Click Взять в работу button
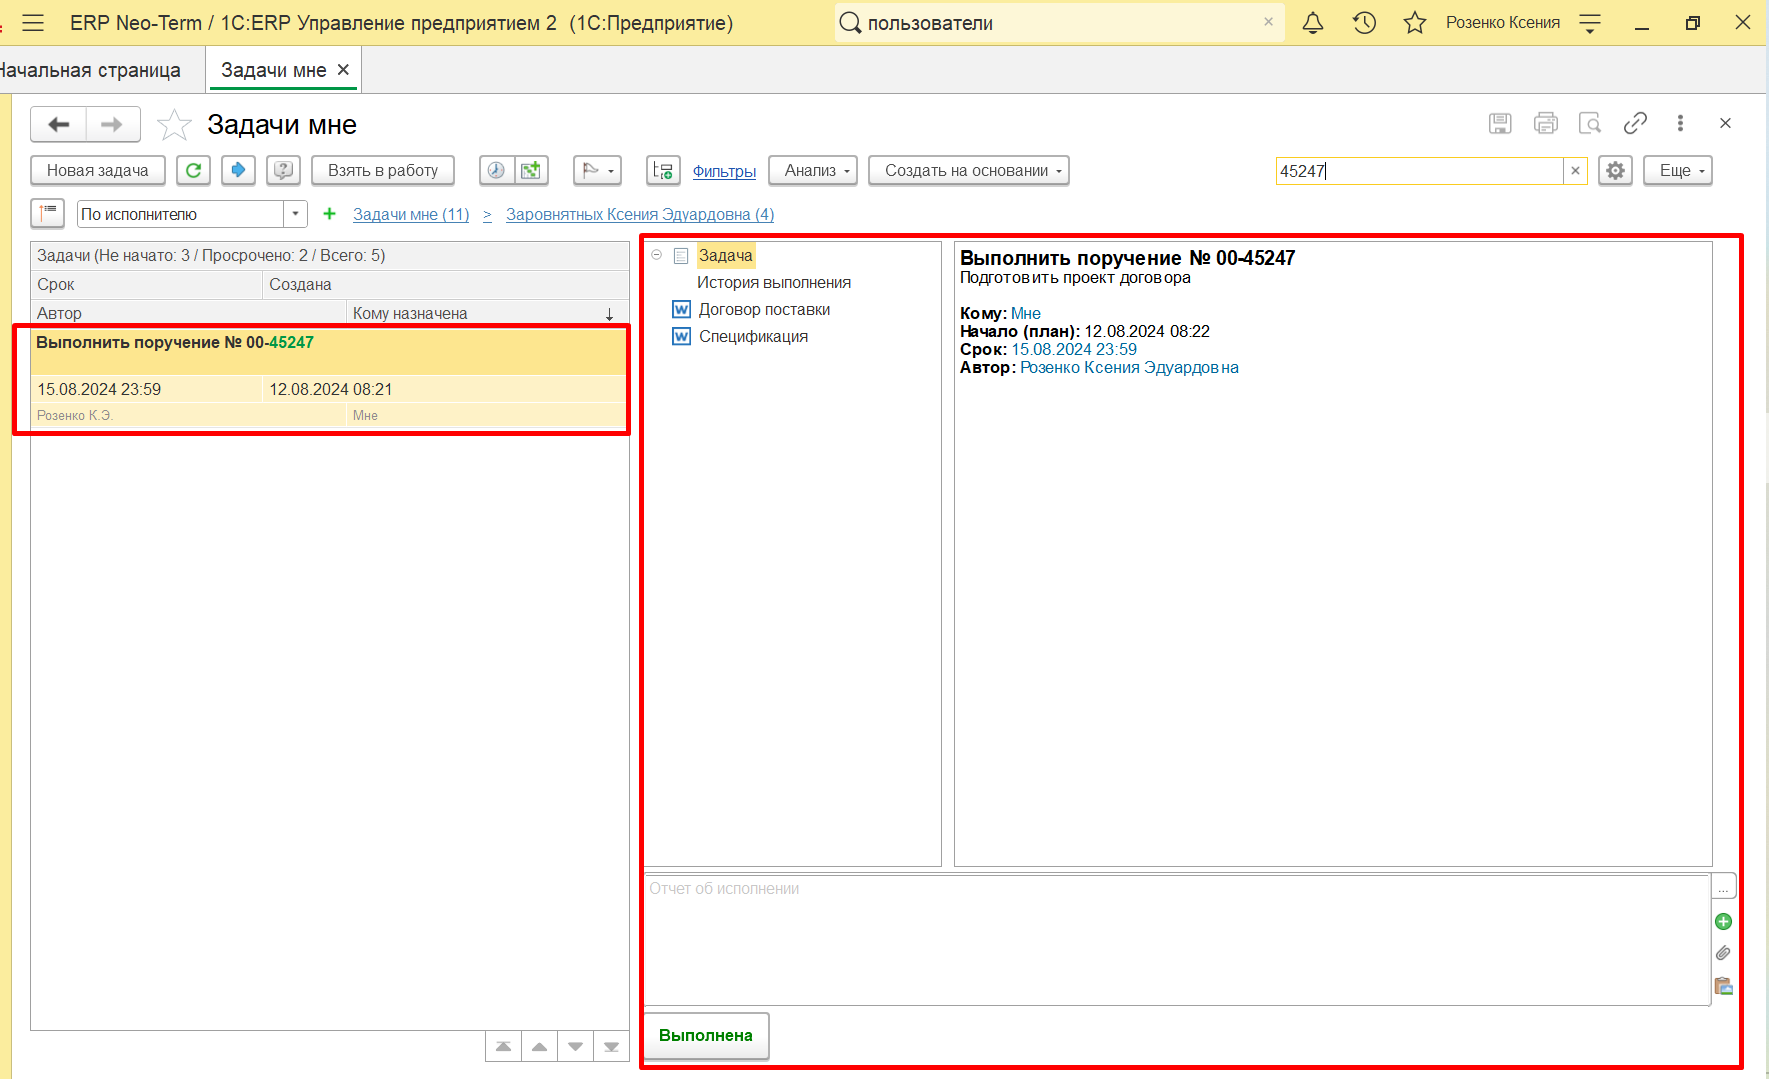This screenshot has width=1769, height=1079. point(383,170)
